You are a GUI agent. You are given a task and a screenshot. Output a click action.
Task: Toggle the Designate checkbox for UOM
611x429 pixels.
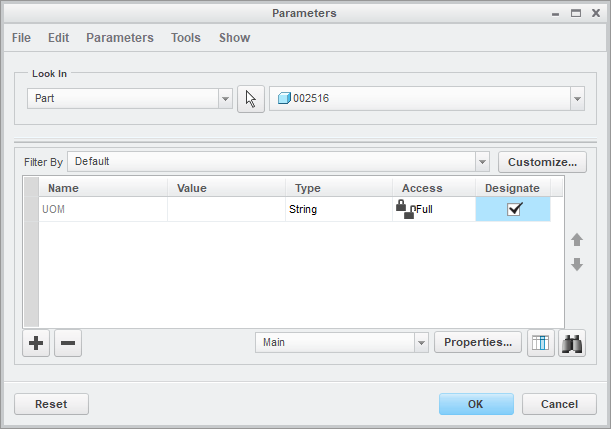[x=515, y=209]
